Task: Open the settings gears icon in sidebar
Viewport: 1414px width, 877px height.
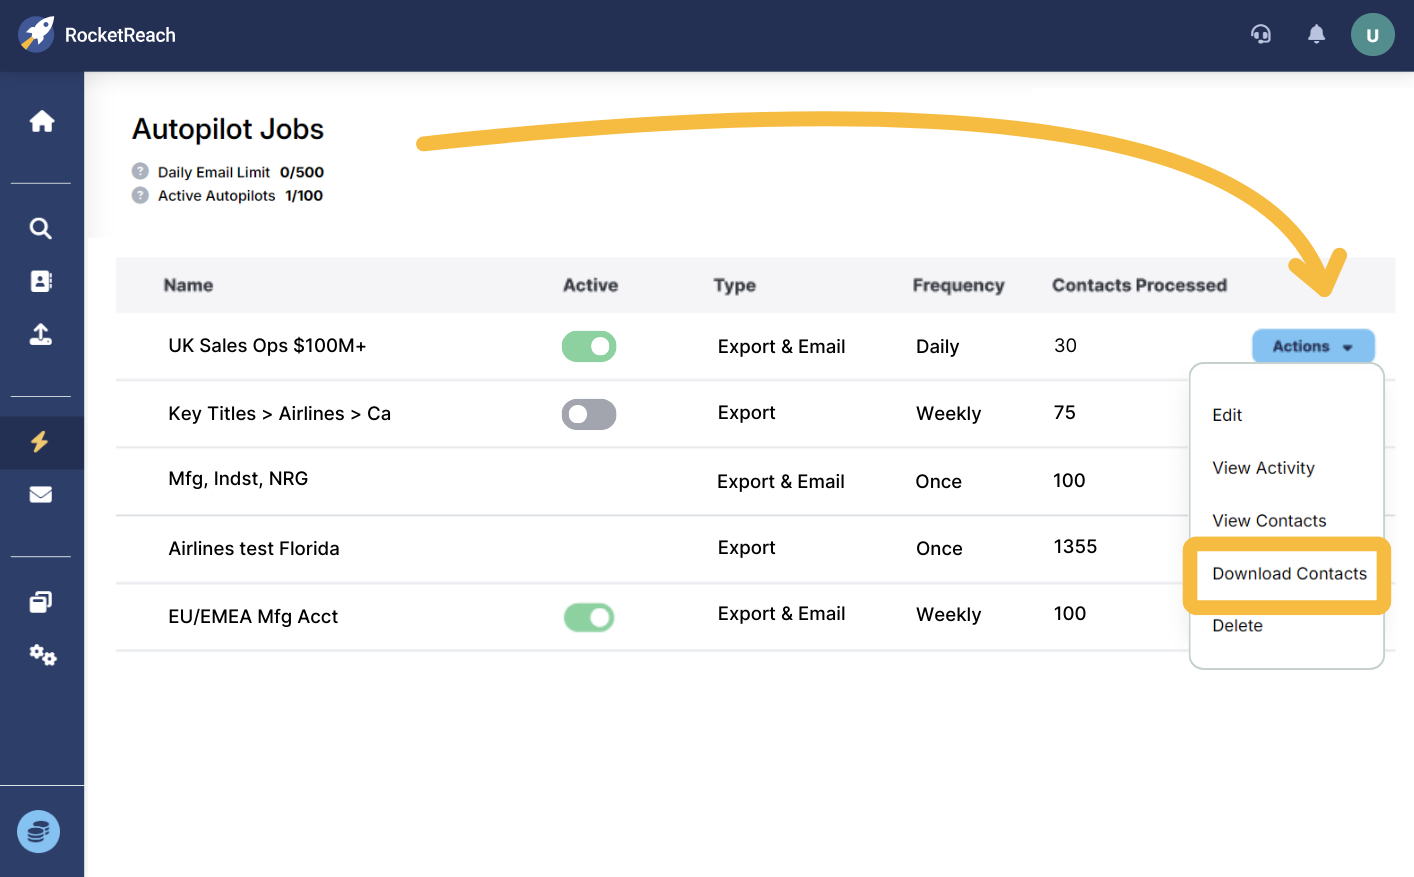Action: pos(43,656)
